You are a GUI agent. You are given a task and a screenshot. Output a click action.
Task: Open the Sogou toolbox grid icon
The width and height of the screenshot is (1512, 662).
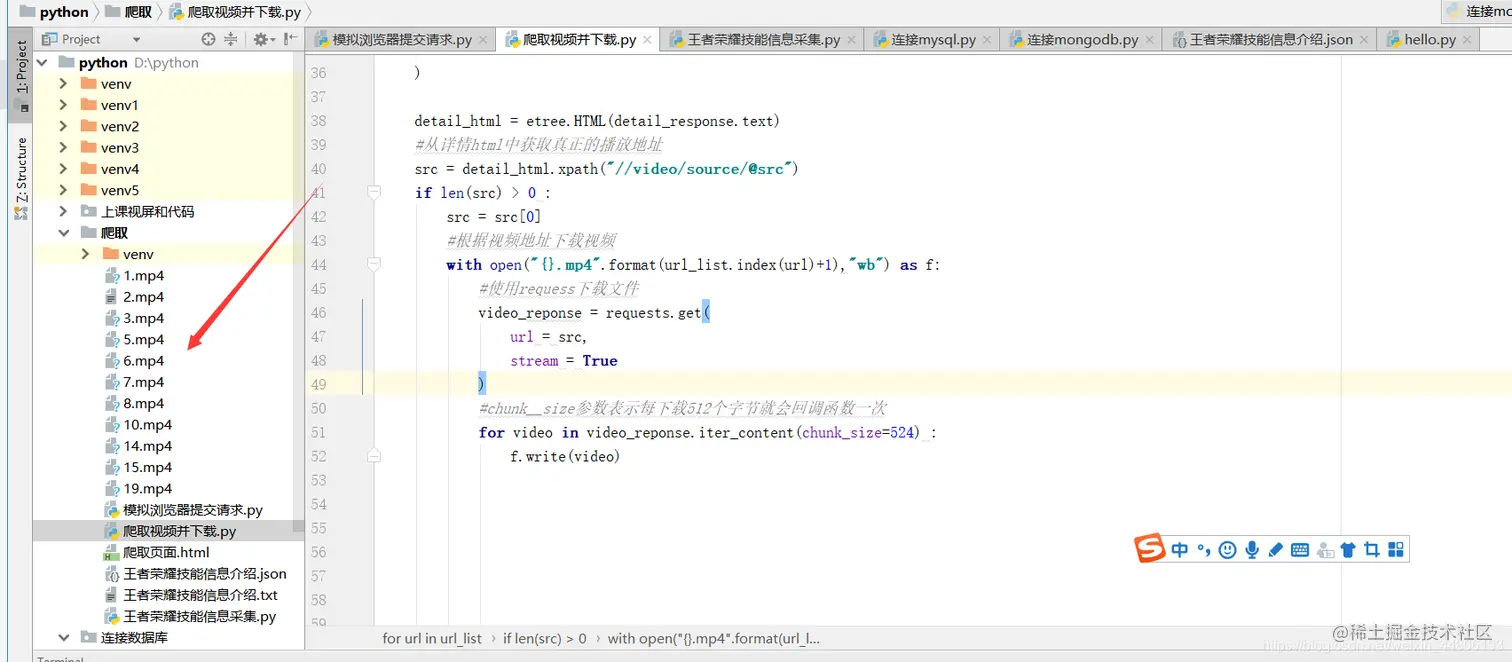pos(1396,549)
